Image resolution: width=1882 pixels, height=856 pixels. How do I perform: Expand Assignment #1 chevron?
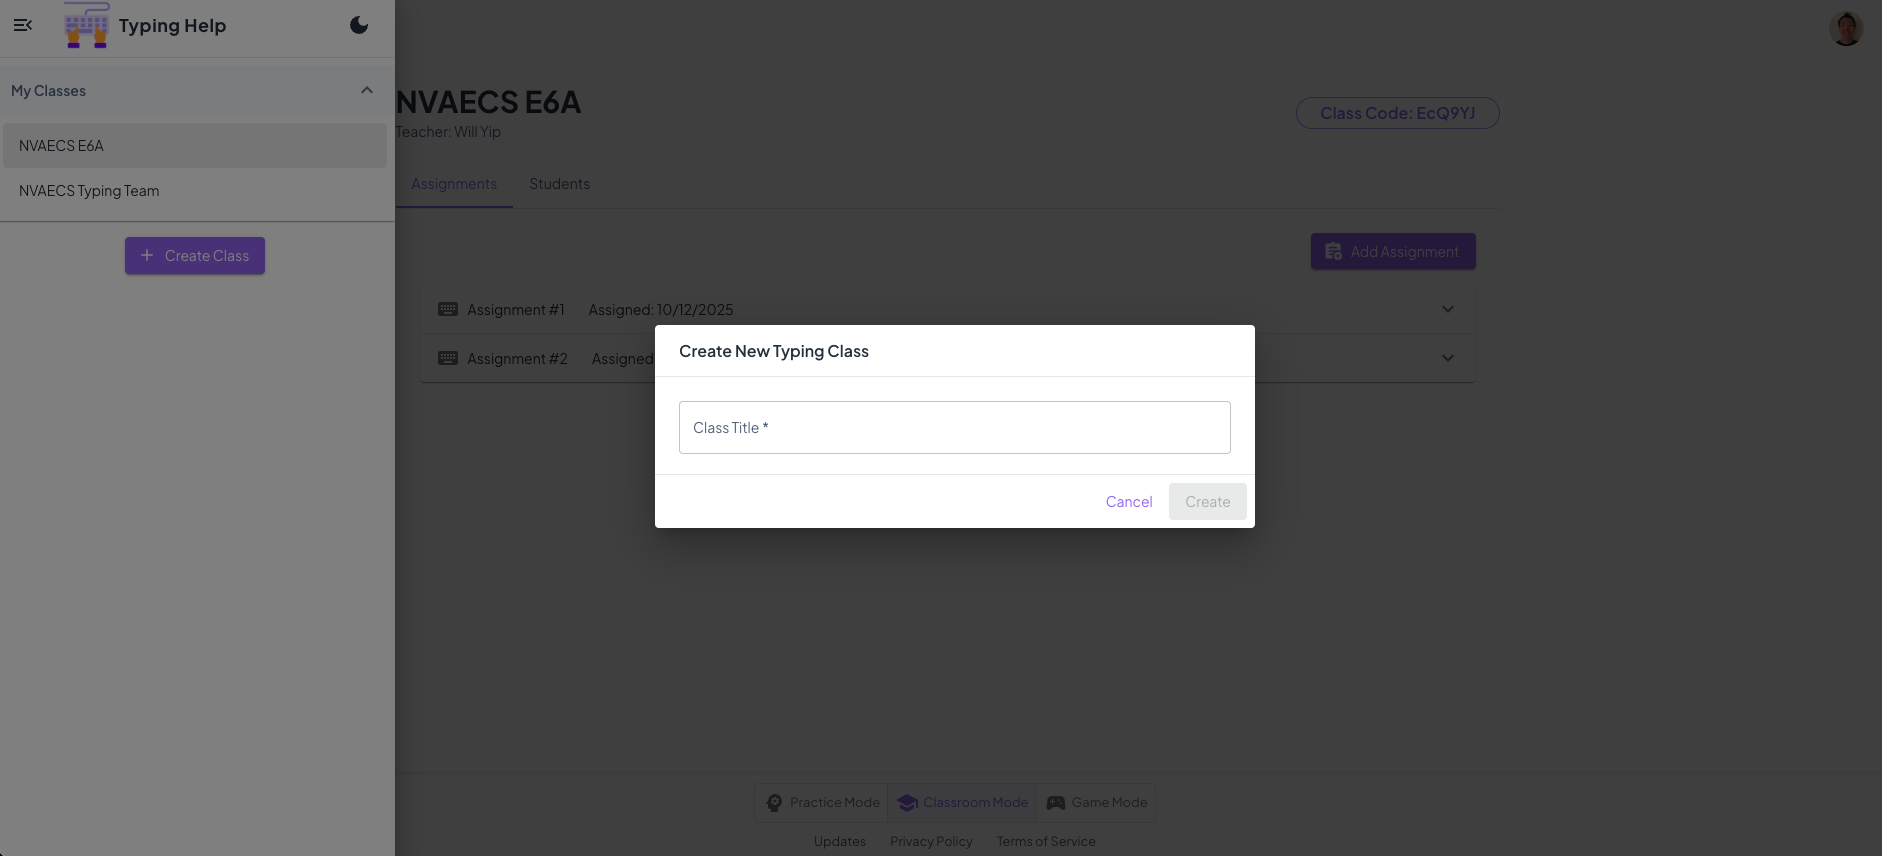coord(1447,309)
